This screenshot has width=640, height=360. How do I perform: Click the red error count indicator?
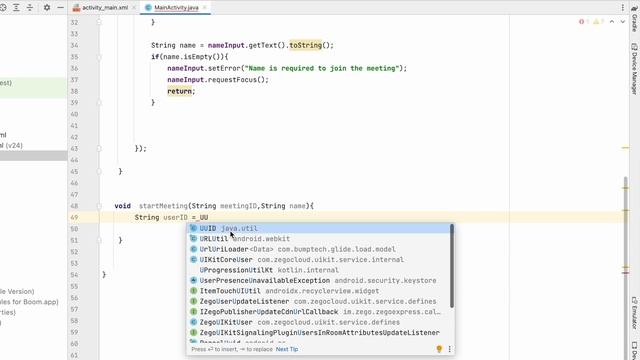point(583,22)
